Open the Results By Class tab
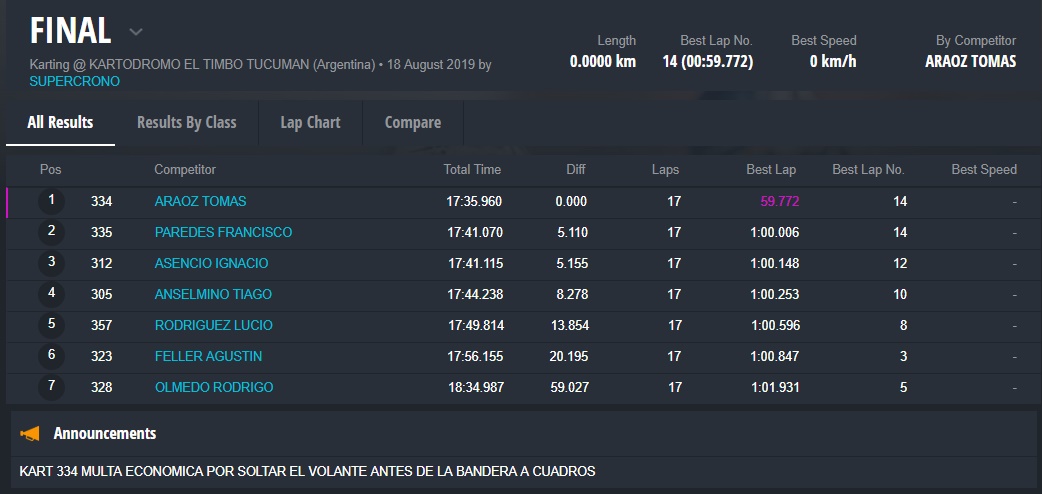Image resolution: width=1042 pixels, height=494 pixels. tap(186, 123)
